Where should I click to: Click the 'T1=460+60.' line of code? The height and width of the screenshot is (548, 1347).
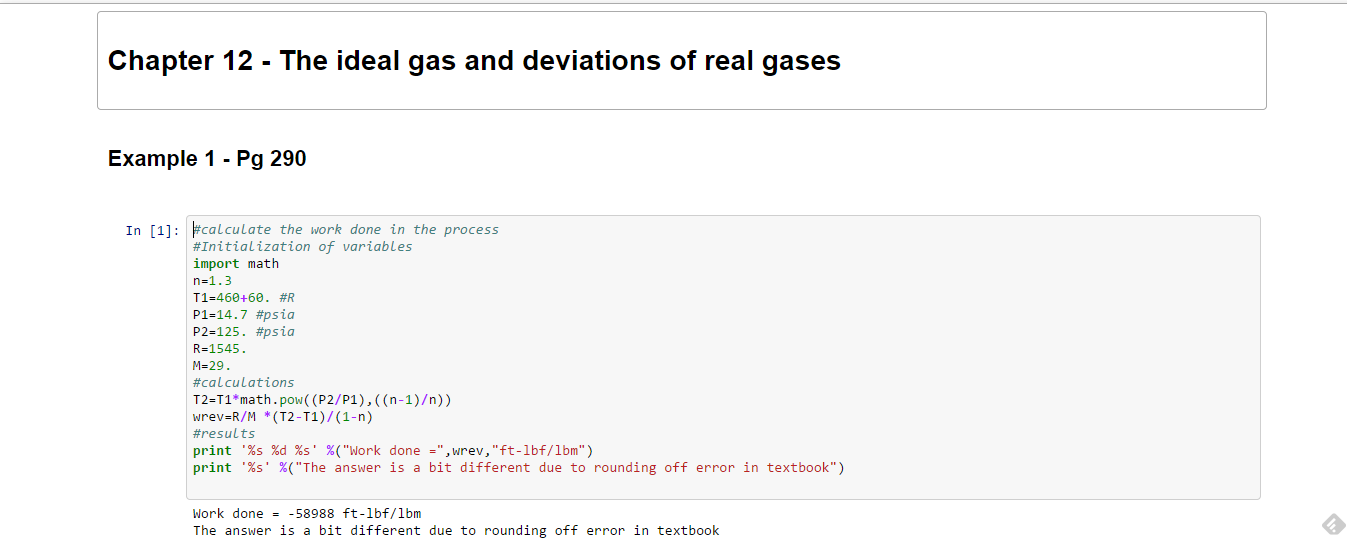(x=243, y=298)
